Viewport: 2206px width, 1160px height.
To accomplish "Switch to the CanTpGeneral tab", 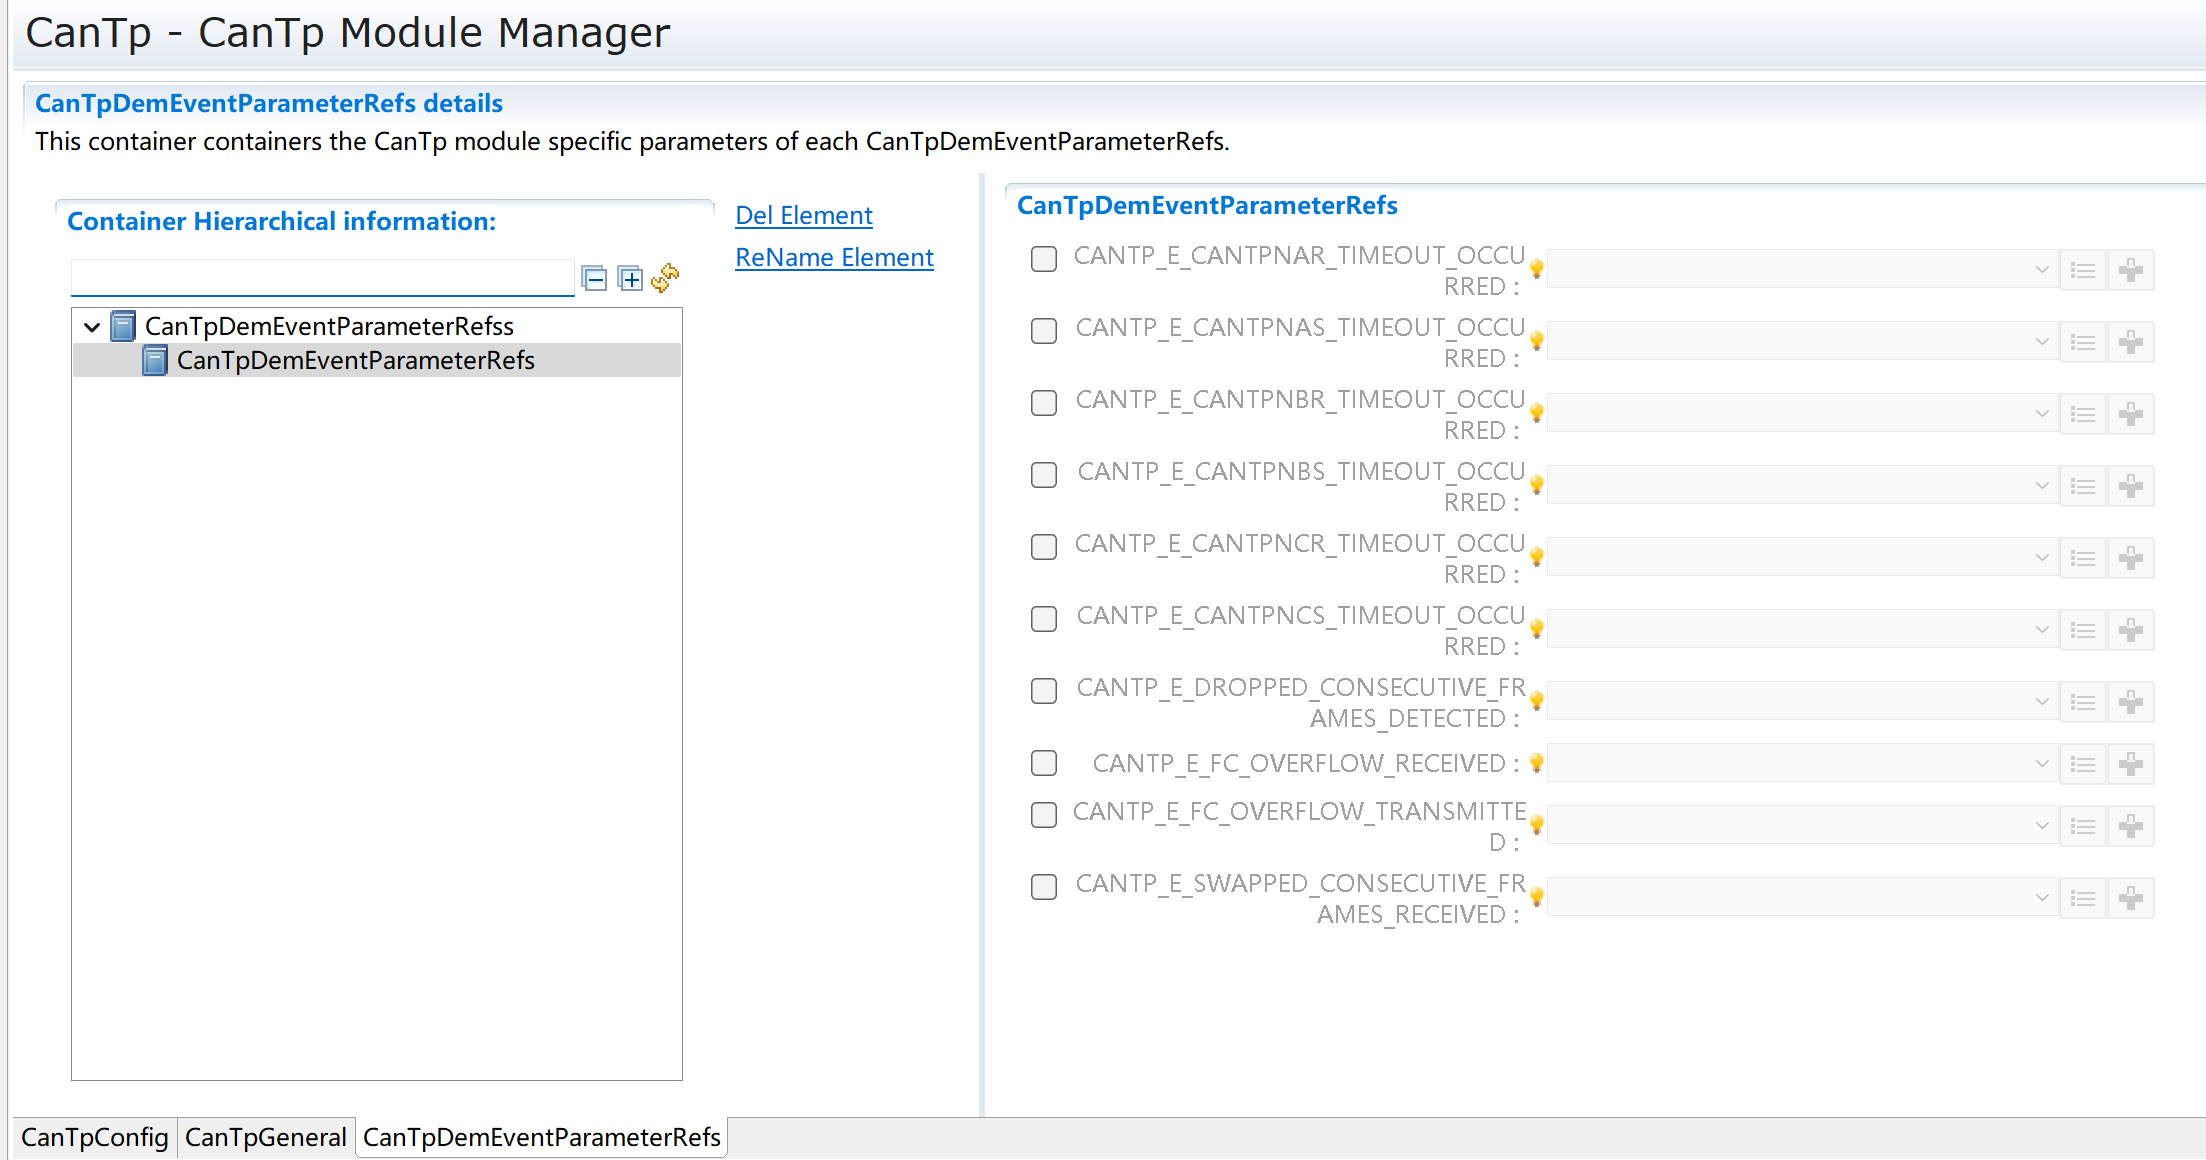I will pyautogui.click(x=266, y=1137).
